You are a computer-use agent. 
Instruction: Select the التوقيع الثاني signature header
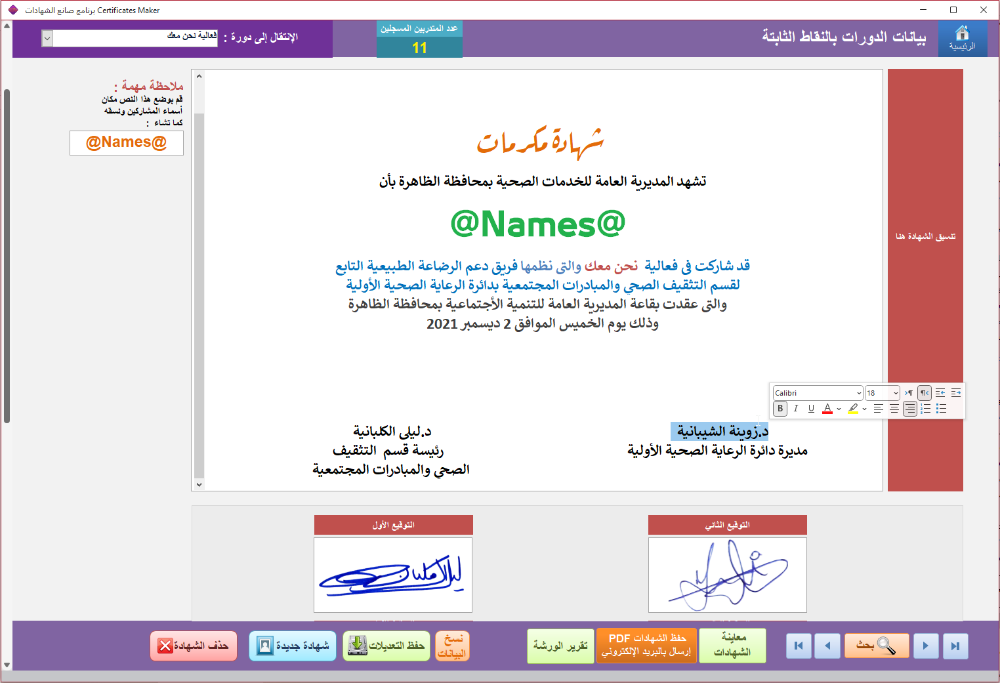click(727, 525)
